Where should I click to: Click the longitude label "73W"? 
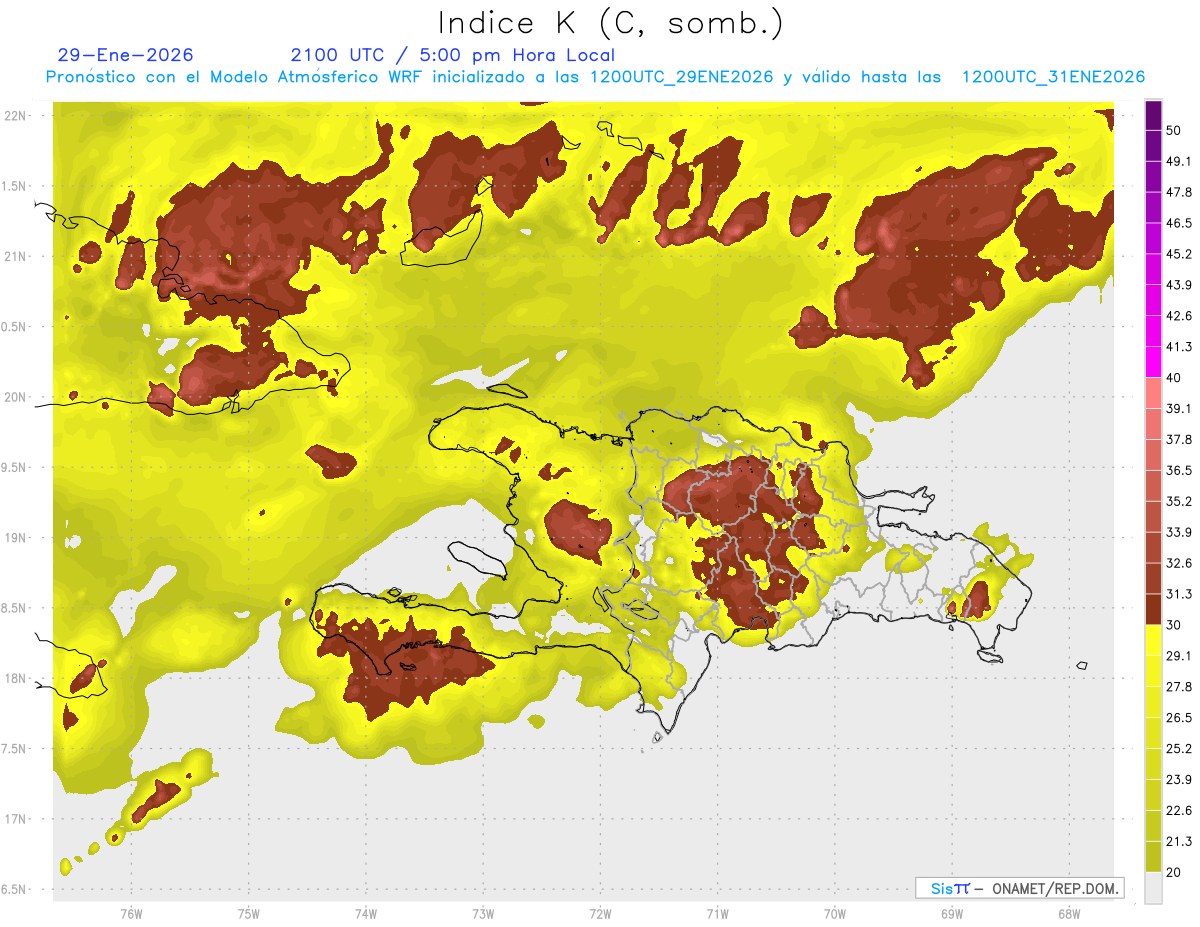(x=483, y=914)
